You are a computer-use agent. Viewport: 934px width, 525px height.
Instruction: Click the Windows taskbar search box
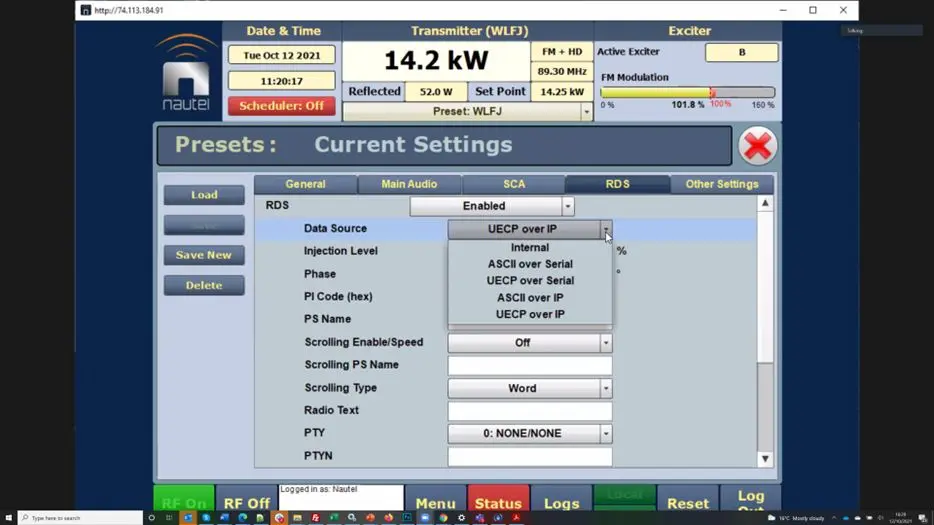[x=80, y=518]
